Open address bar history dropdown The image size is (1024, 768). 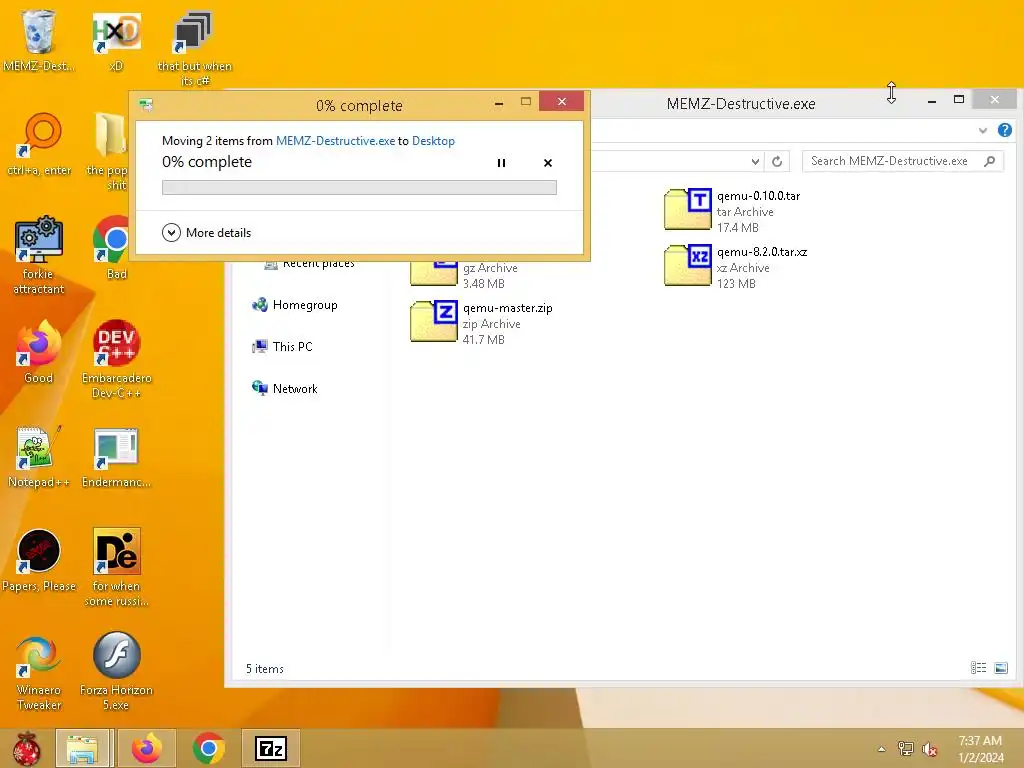755,161
